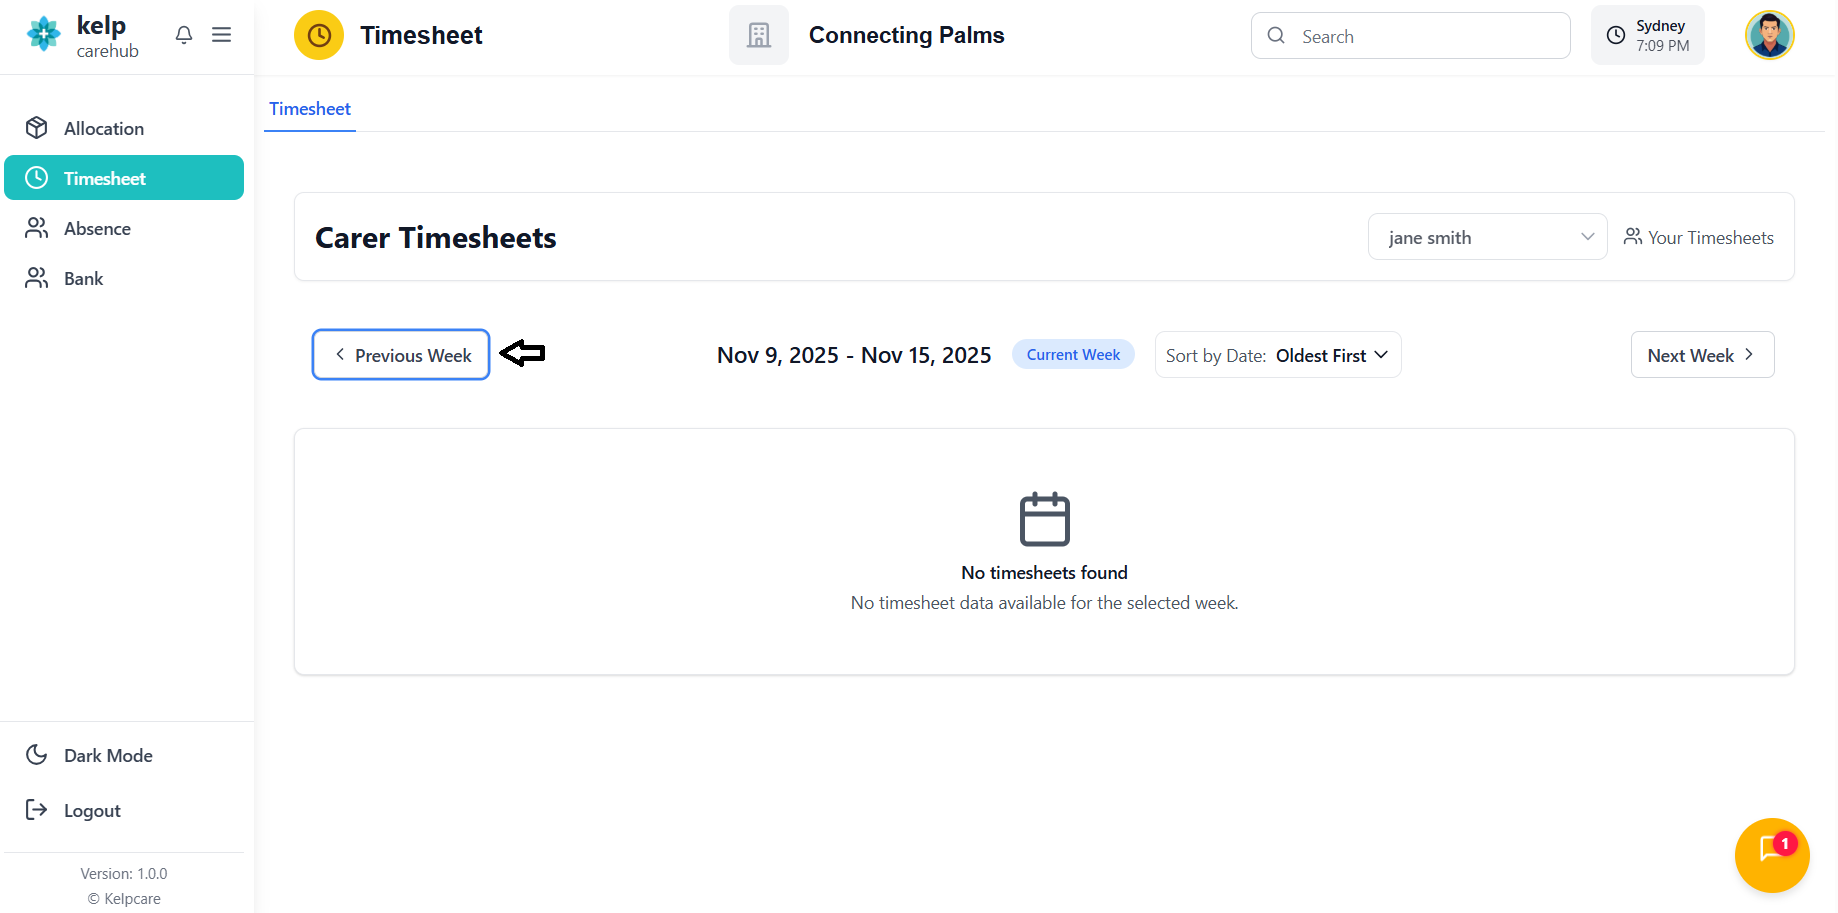Image resolution: width=1838 pixels, height=913 pixels.
Task: Open Allocation in the sidebar
Action: pyautogui.click(x=103, y=128)
